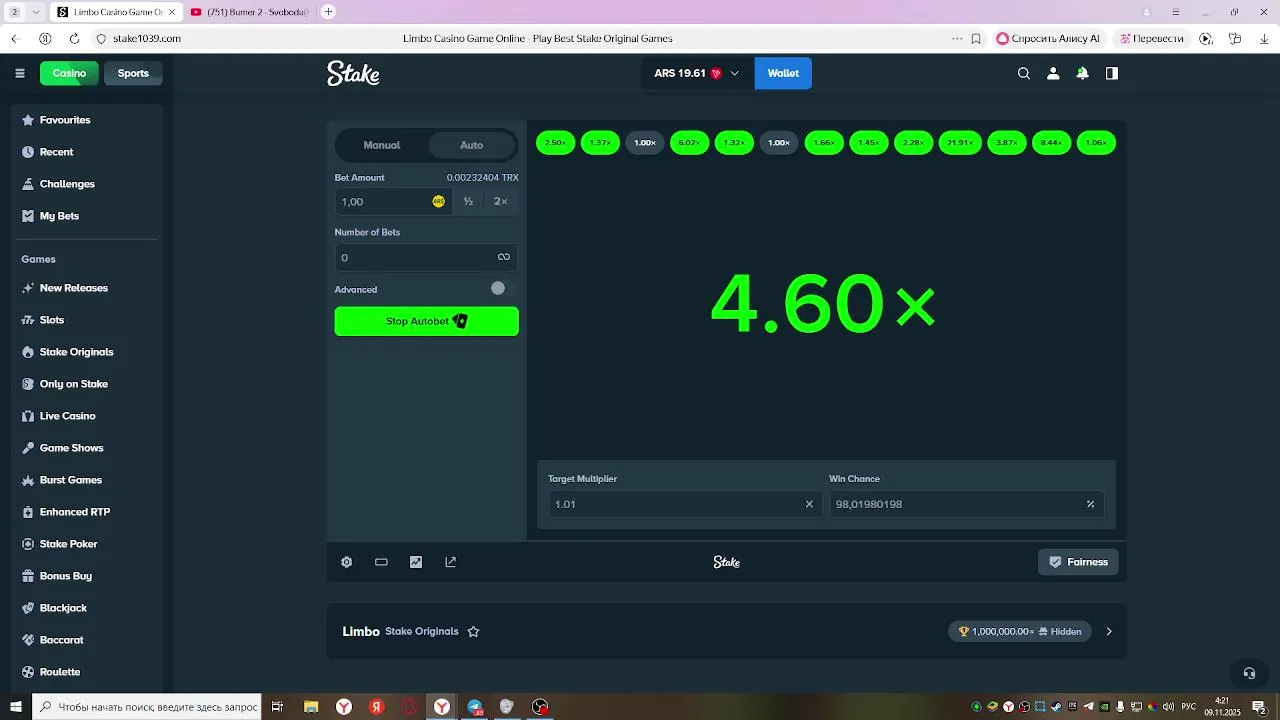Click the search magnifier icon

point(1024,73)
